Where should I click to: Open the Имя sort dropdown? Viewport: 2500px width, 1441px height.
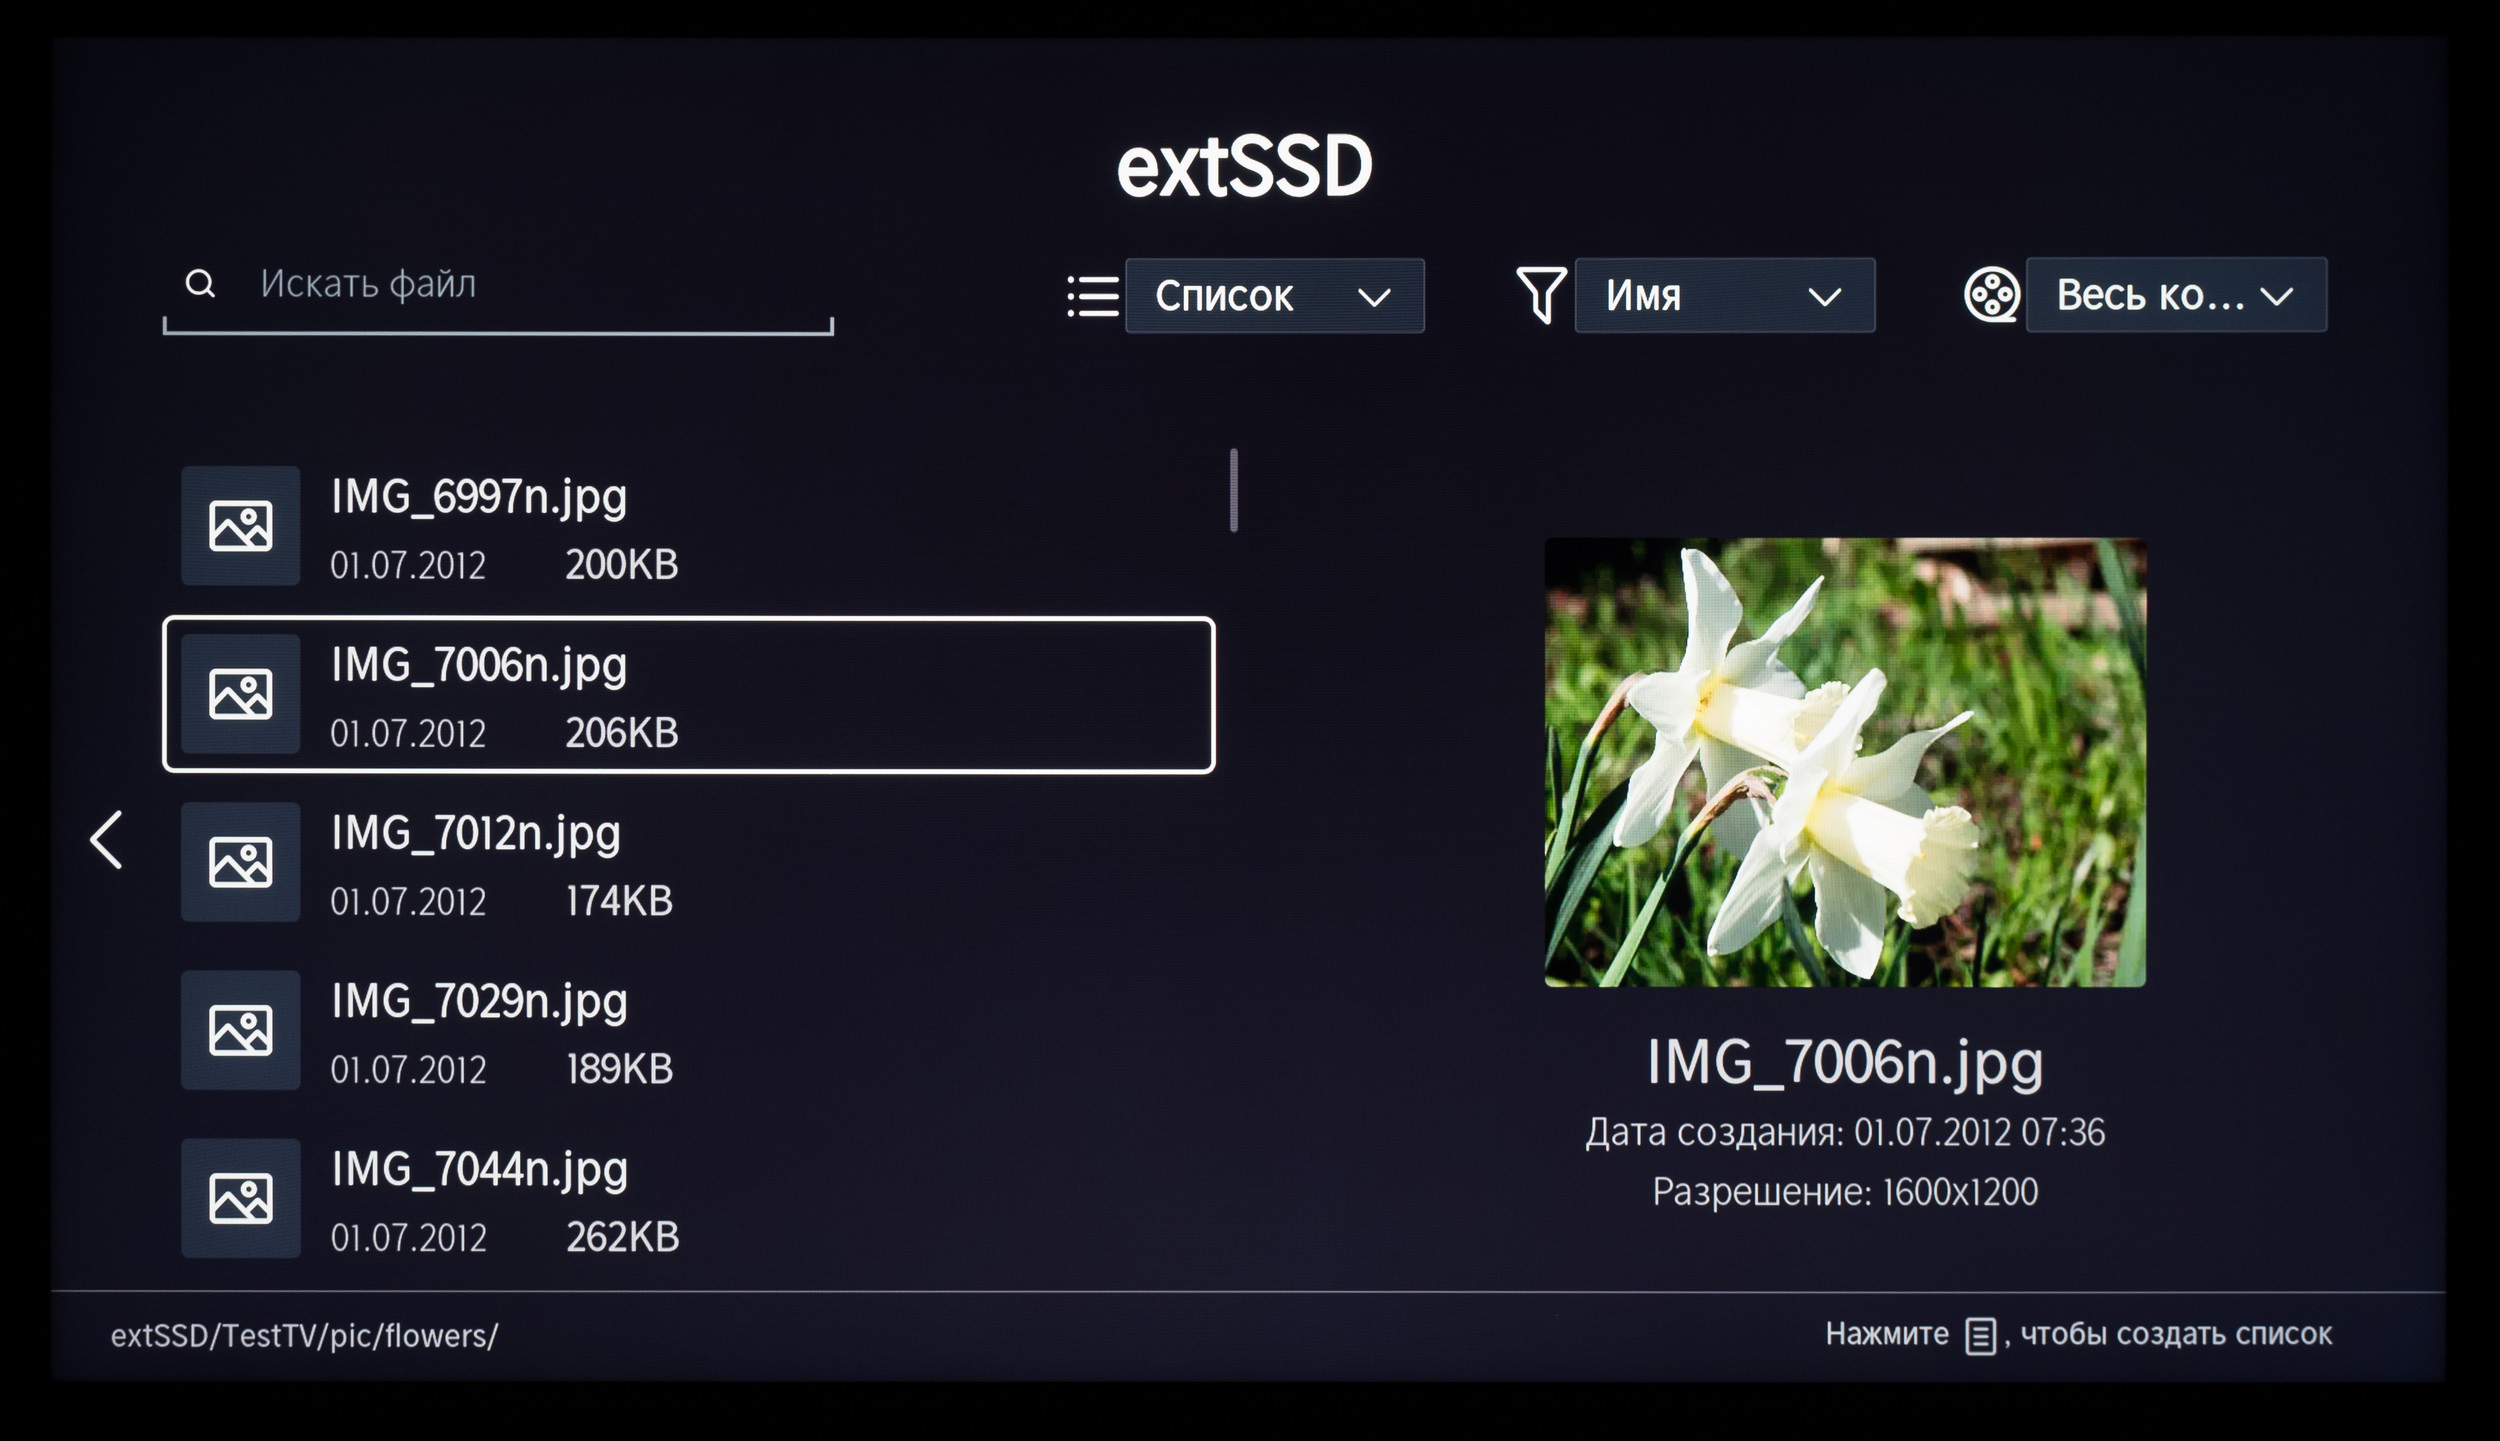point(1724,296)
